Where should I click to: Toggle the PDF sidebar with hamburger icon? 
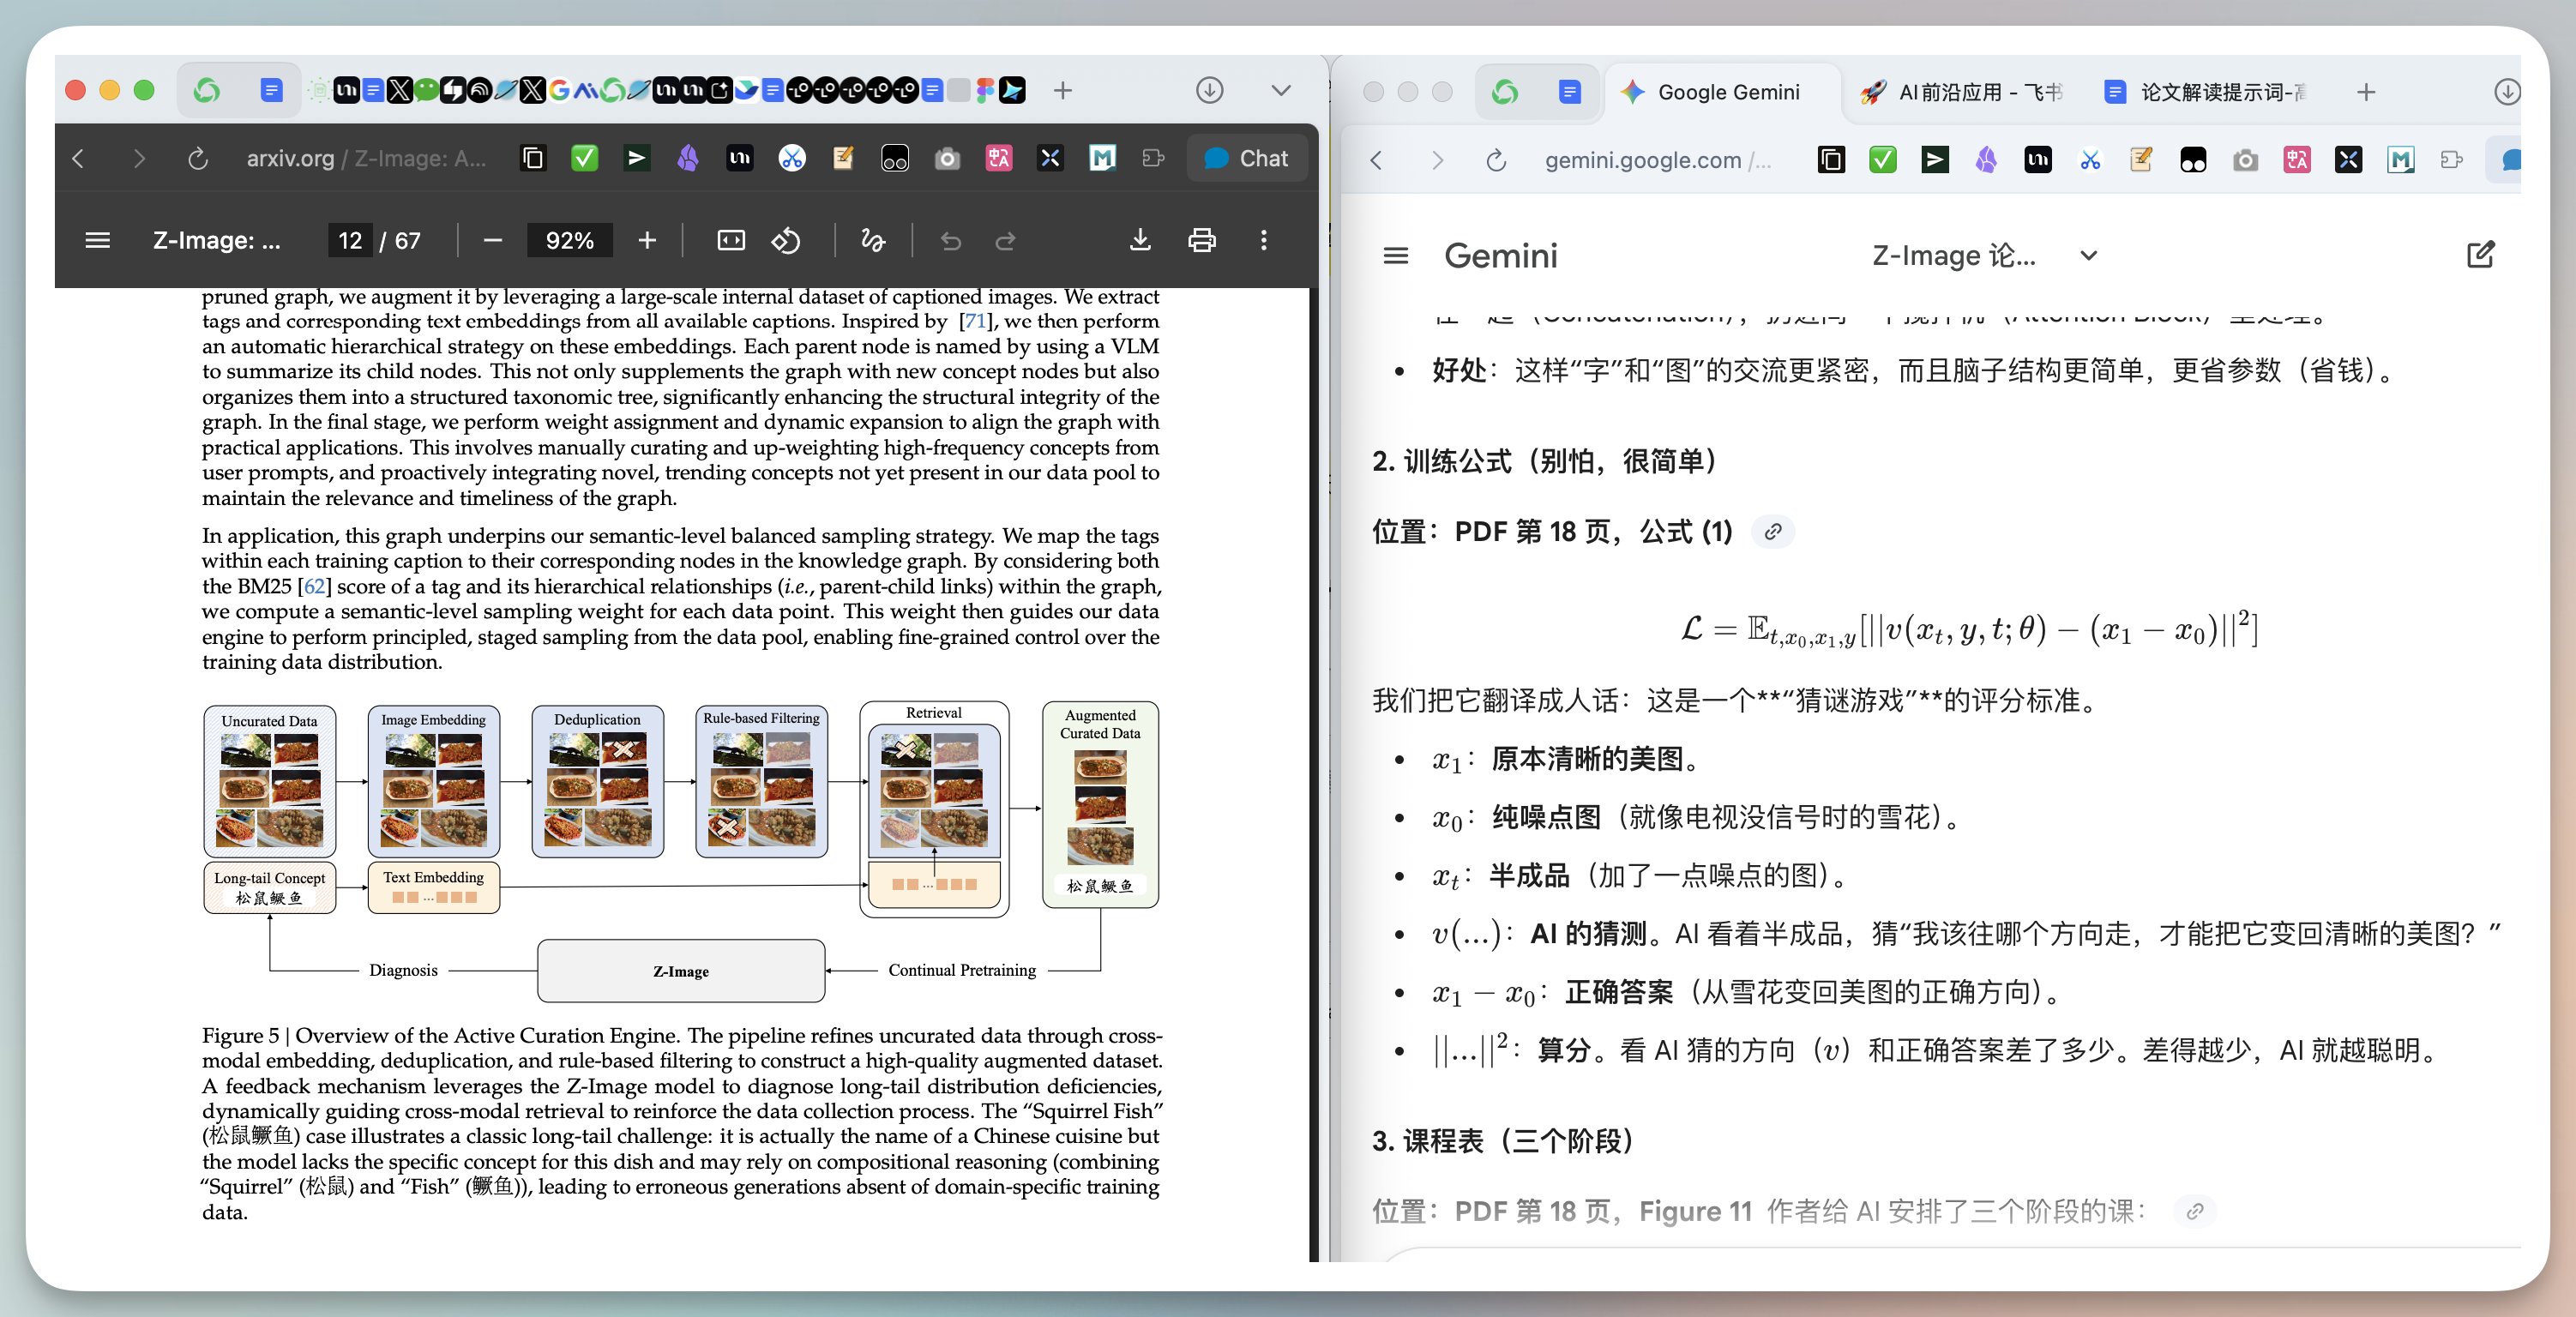(97, 240)
